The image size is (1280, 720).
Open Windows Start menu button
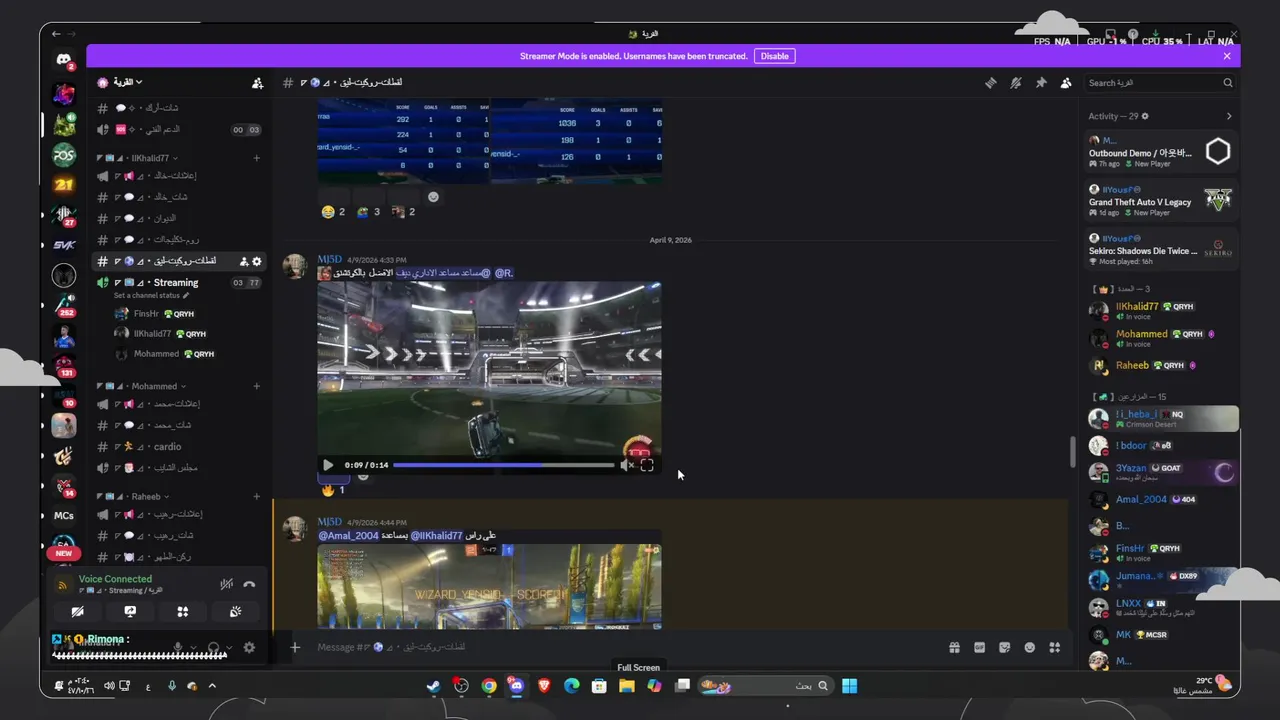click(x=849, y=686)
